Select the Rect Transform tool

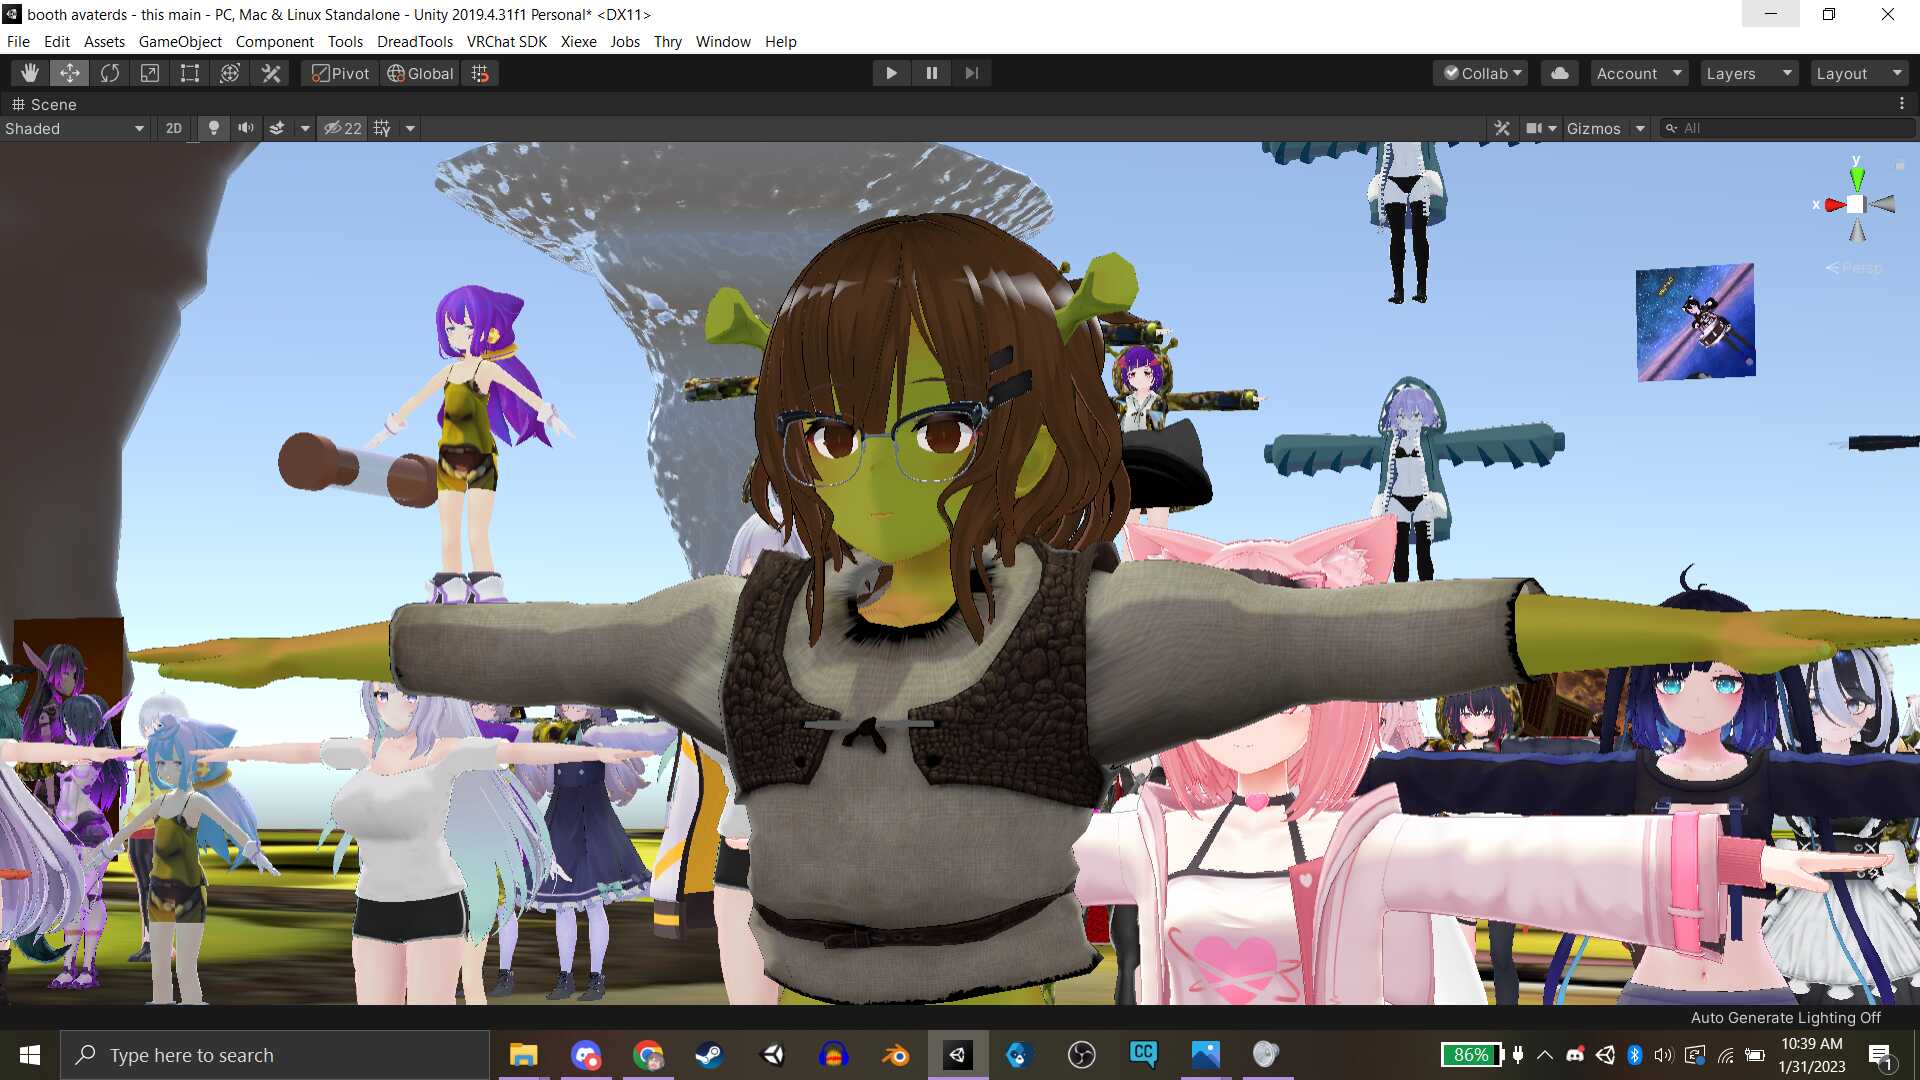(190, 73)
